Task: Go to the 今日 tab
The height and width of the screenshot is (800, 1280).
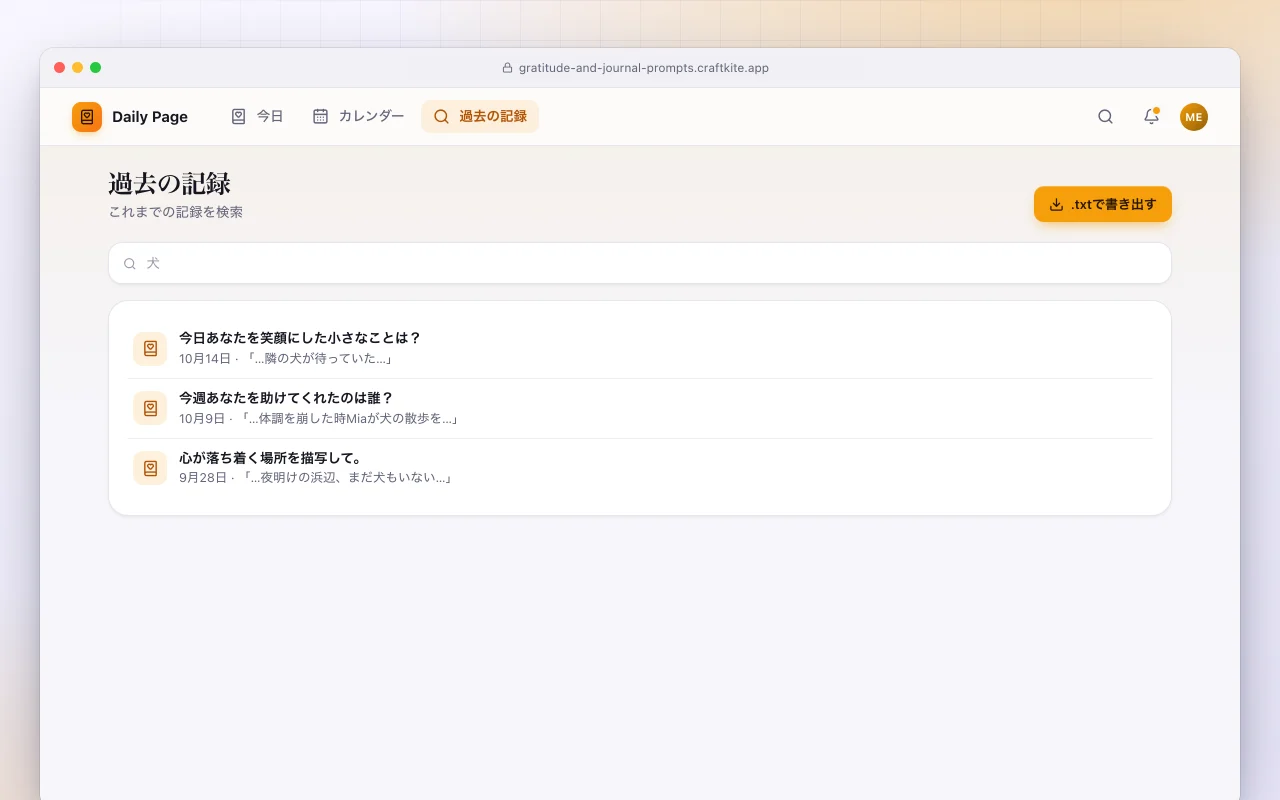Action: [257, 116]
